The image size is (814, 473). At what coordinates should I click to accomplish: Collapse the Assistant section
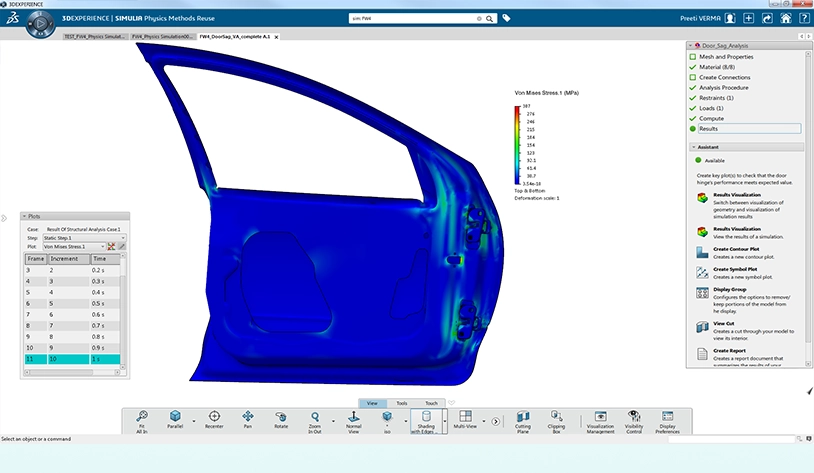tap(694, 147)
